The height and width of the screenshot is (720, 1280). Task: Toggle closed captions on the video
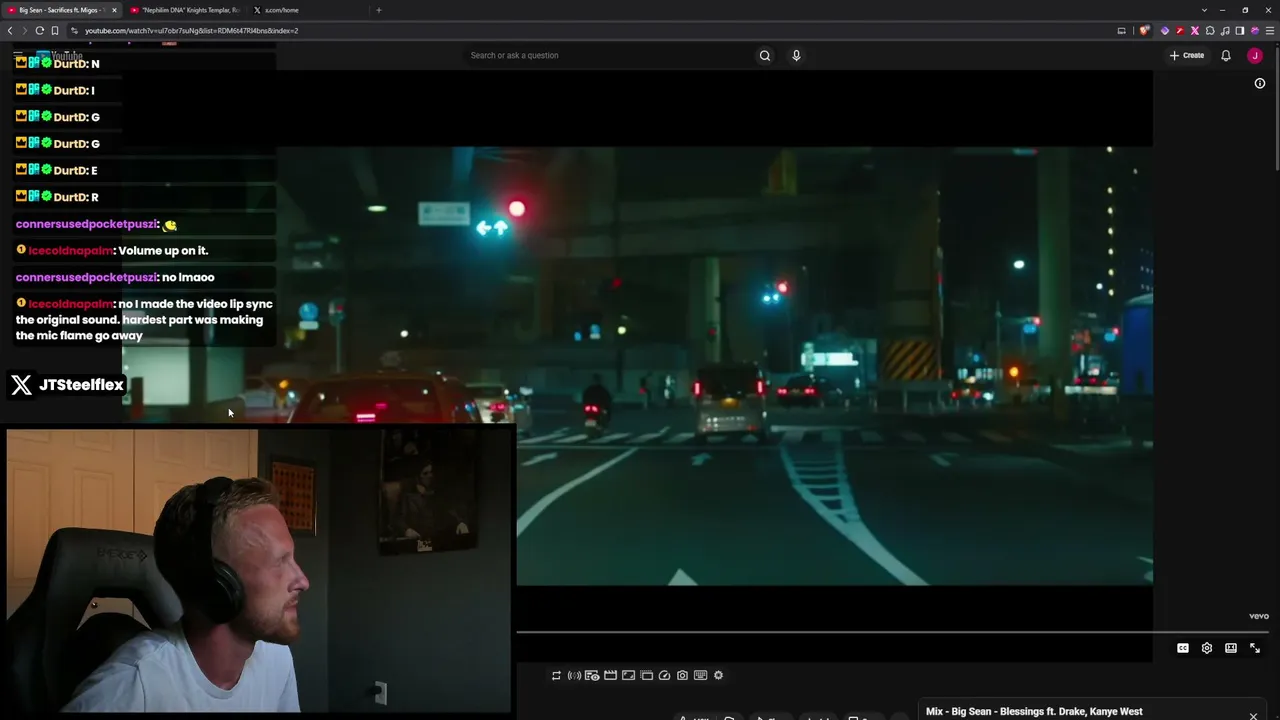pyautogui.click(x=1183, y=648)
